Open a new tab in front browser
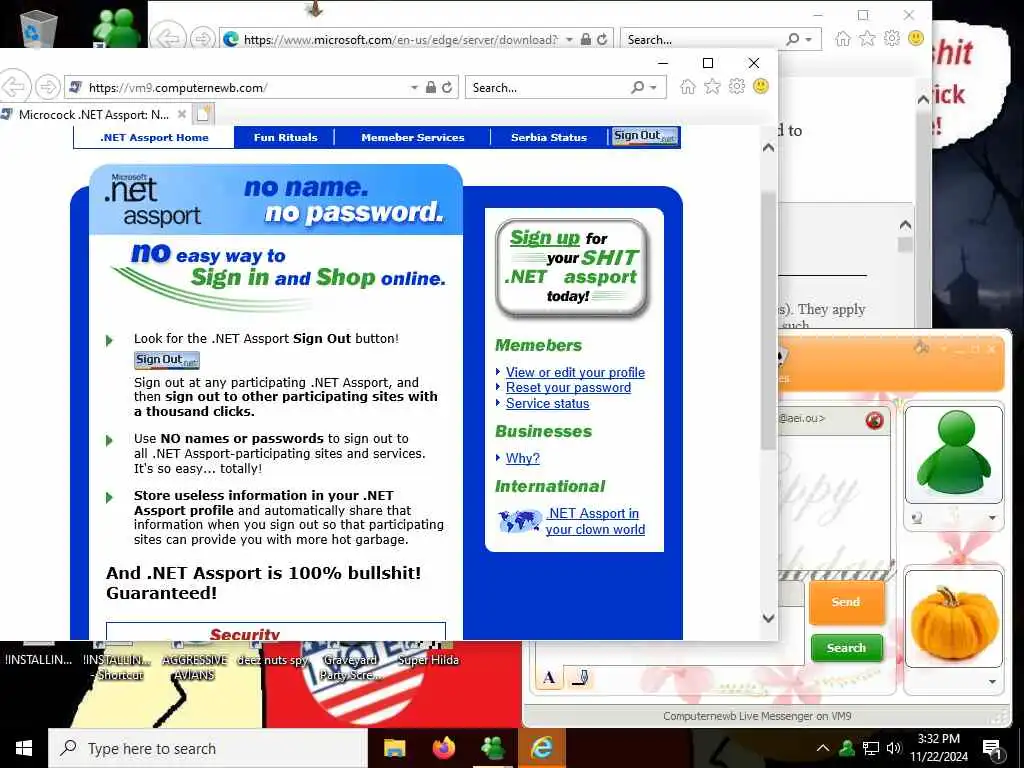The width and height of the screenshot is (1024, 768). point(204,114)
